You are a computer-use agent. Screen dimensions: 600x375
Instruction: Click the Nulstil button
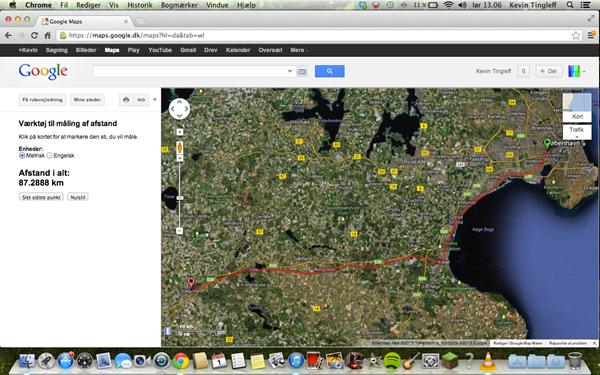point(78,197)
